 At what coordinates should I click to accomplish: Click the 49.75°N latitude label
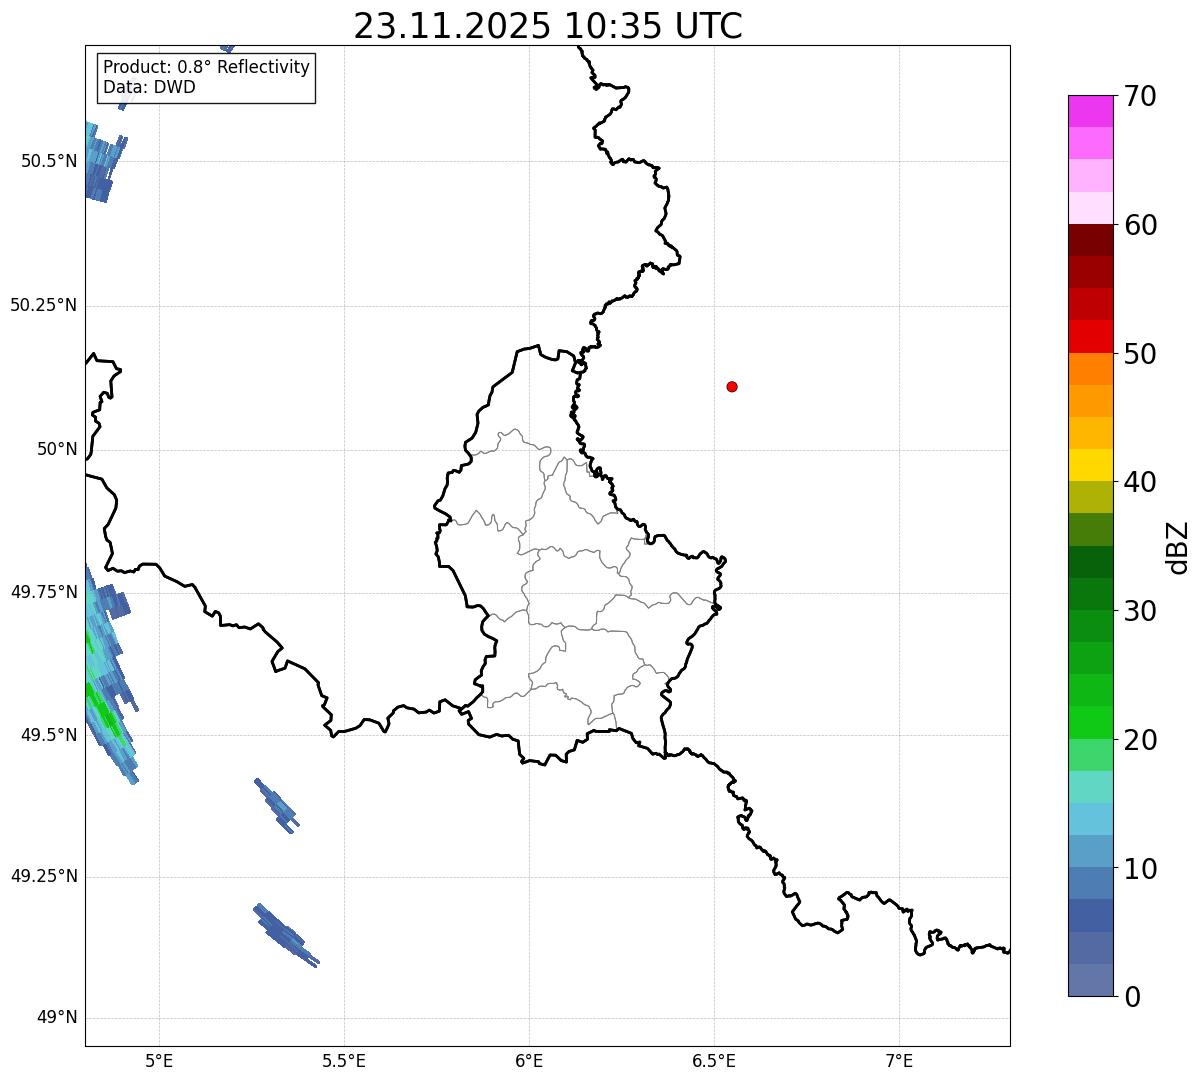point(44,592)
